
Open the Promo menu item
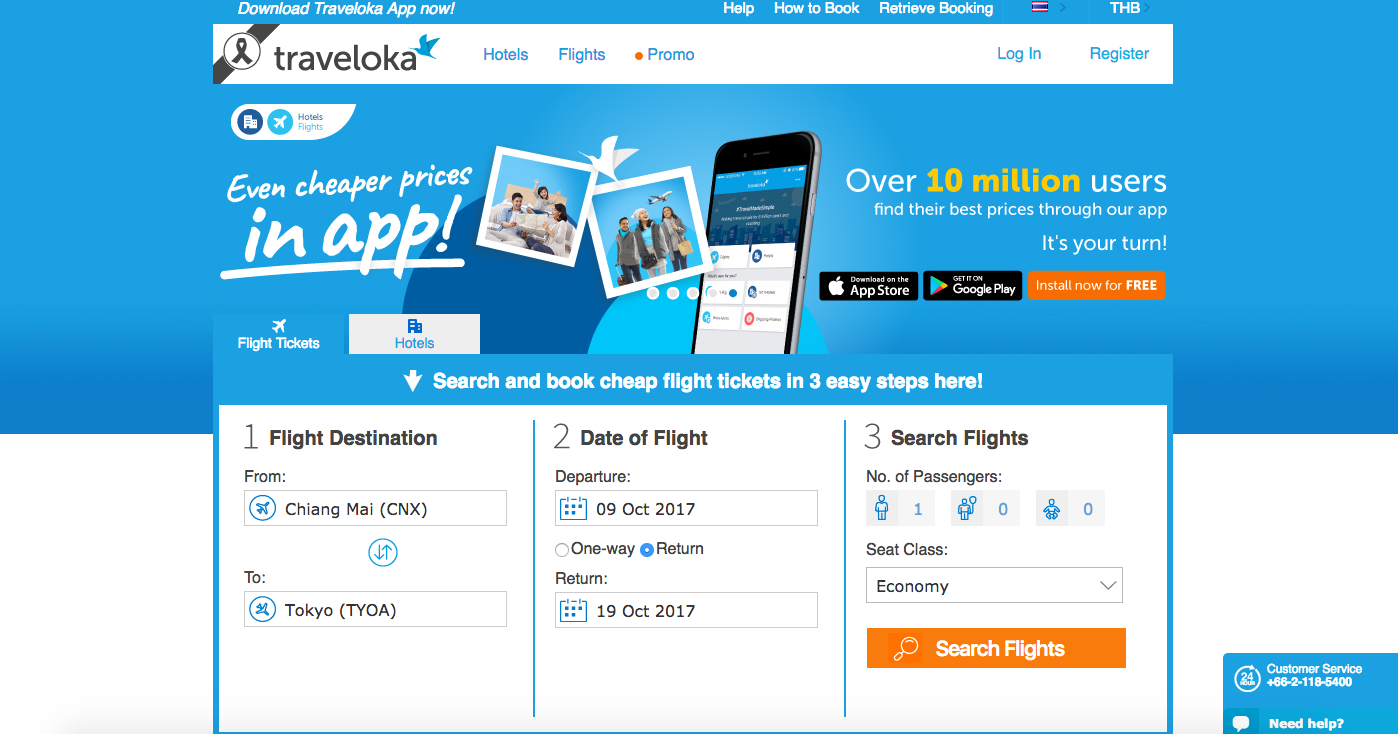click(x=665, y=55)
